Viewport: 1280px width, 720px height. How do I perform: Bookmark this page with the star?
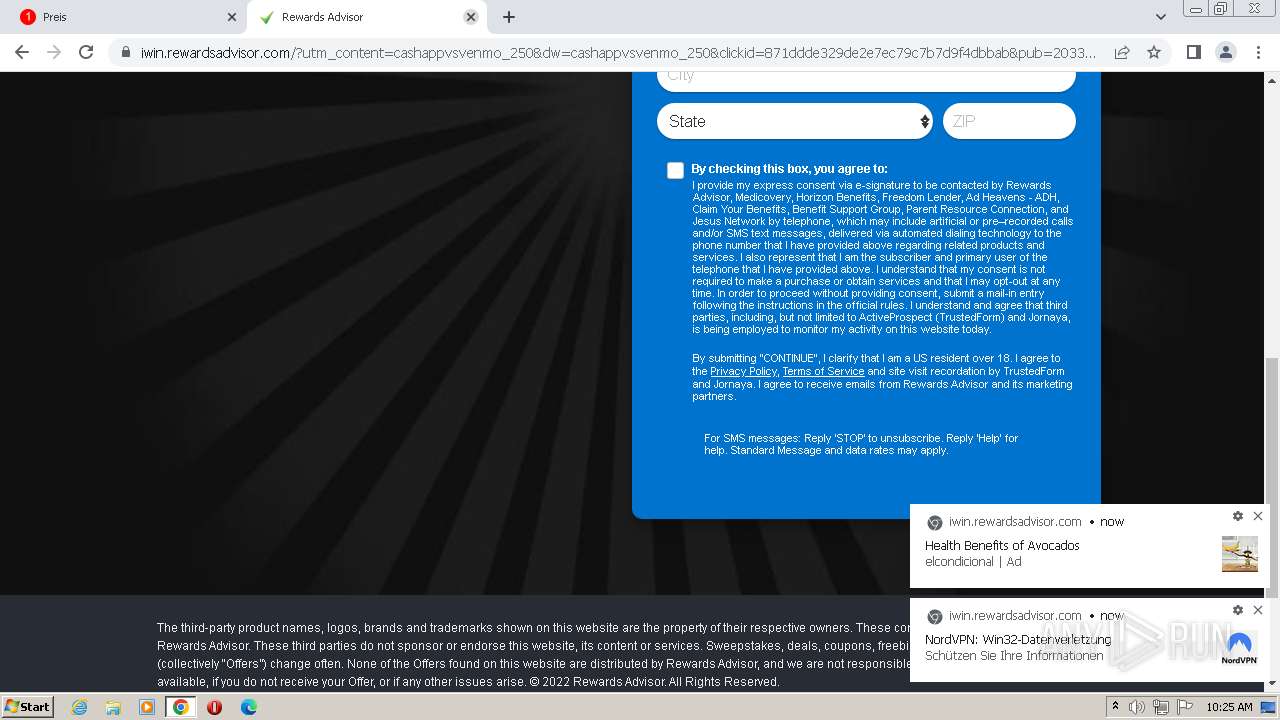[1154, 52]
